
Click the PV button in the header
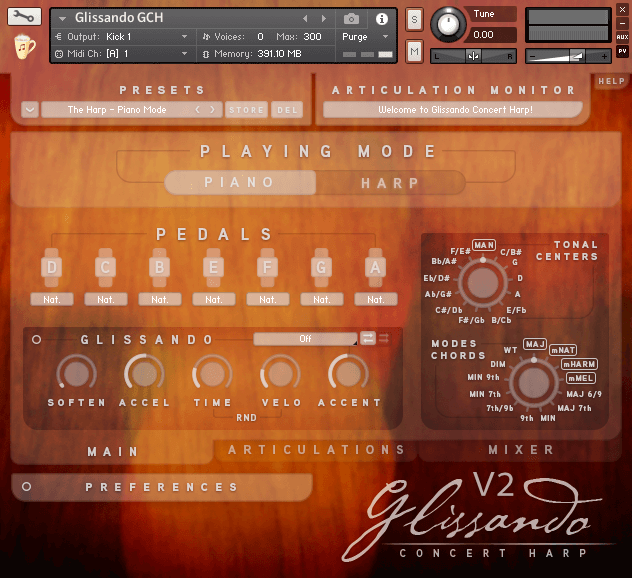coord(622,51)
